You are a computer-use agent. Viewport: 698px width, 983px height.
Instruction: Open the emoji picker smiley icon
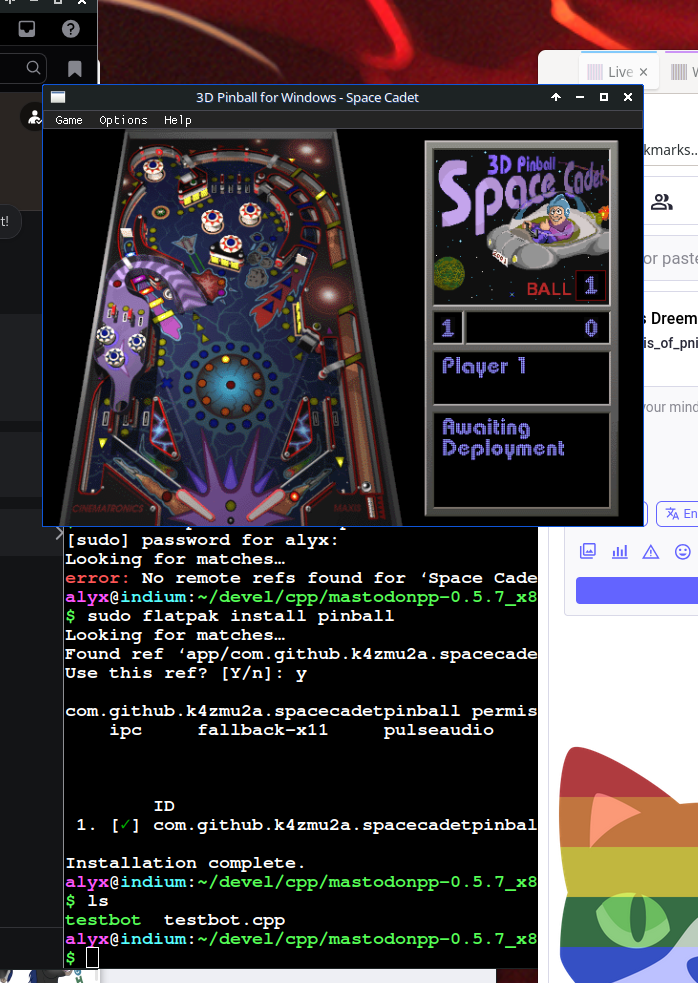click(683, 551)
